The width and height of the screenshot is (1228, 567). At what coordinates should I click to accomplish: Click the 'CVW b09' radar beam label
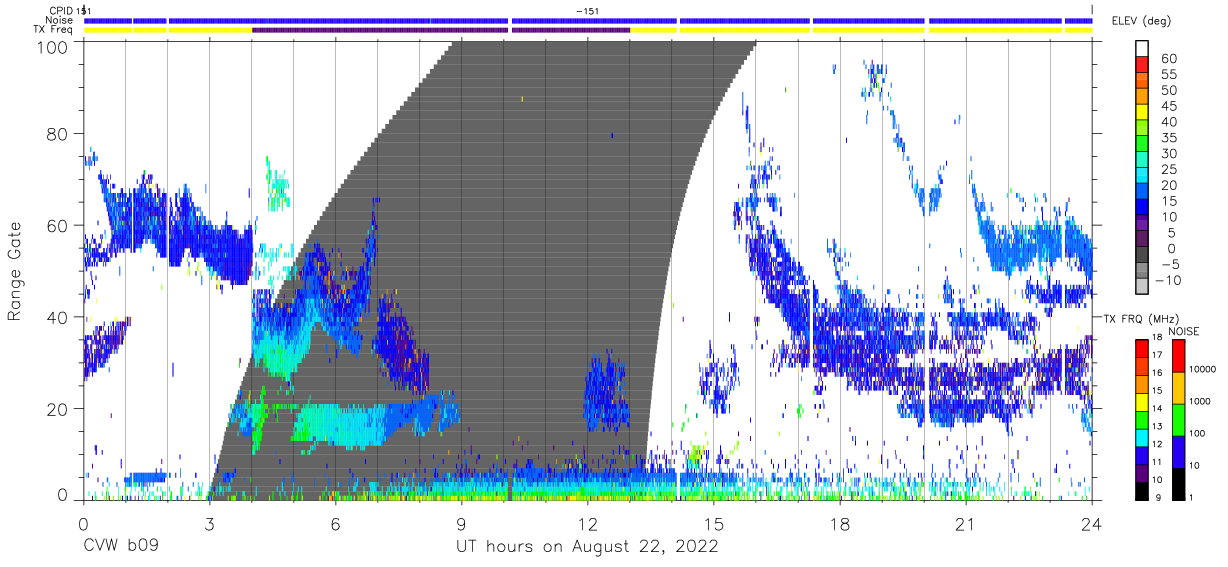(x=120, y=547)
